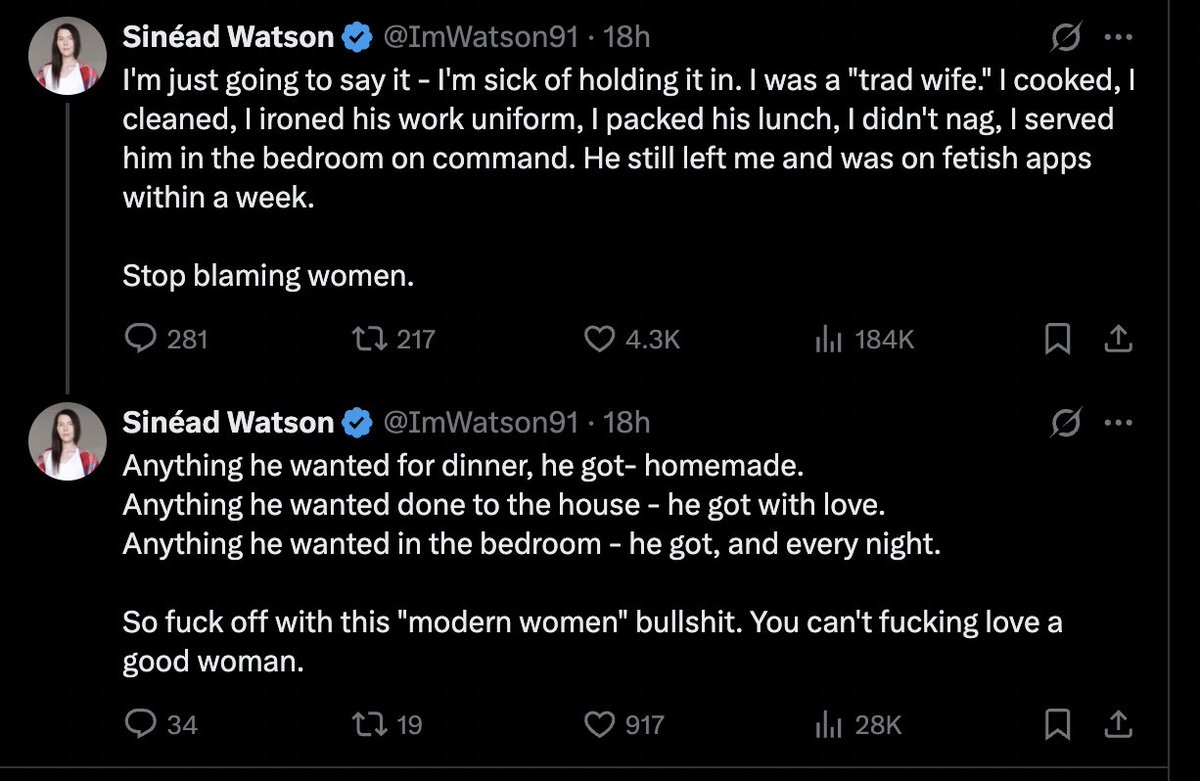Open the 18h timestamp of second tweet
This screenshot has height=781, width=1200.
click(x=628, y=423)
